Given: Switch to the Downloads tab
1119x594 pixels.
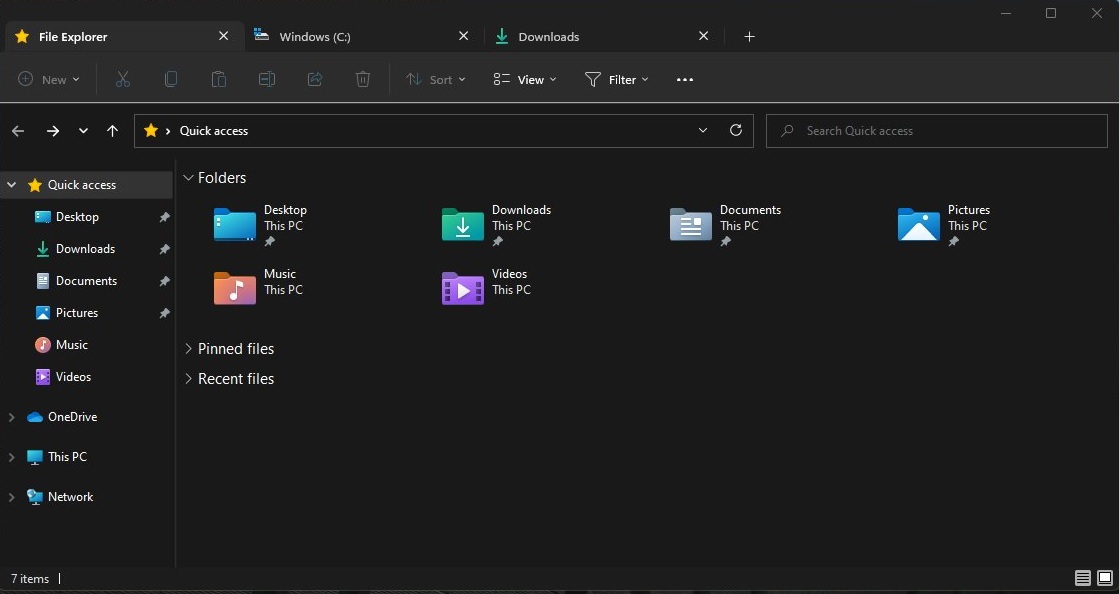Looking at the screenshot, I should (604, 36).
